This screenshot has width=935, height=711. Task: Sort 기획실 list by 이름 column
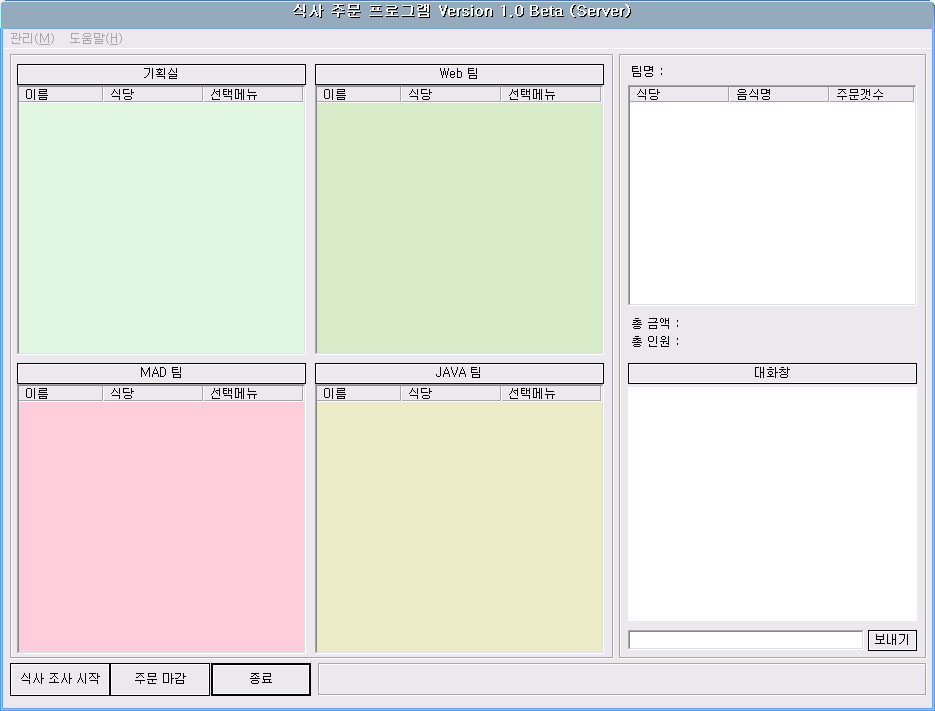click(61, 94)
